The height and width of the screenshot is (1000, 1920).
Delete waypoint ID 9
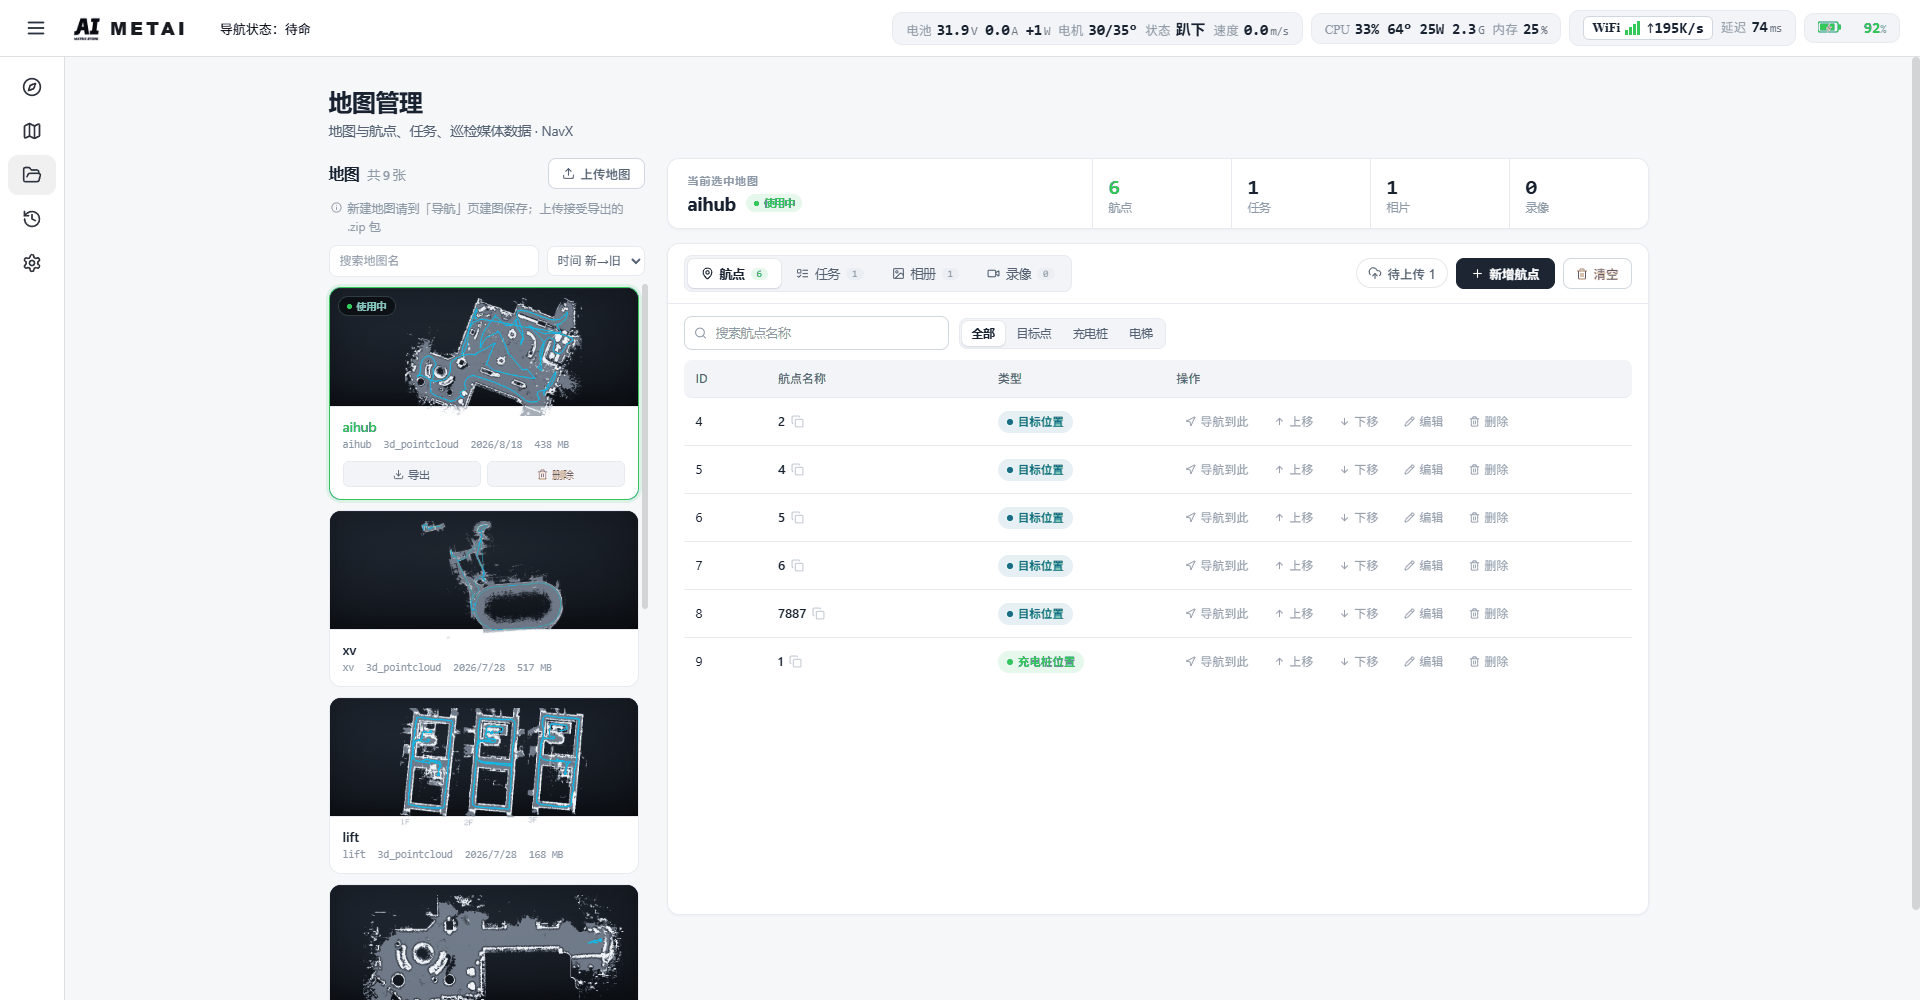tap(1489, 662)
